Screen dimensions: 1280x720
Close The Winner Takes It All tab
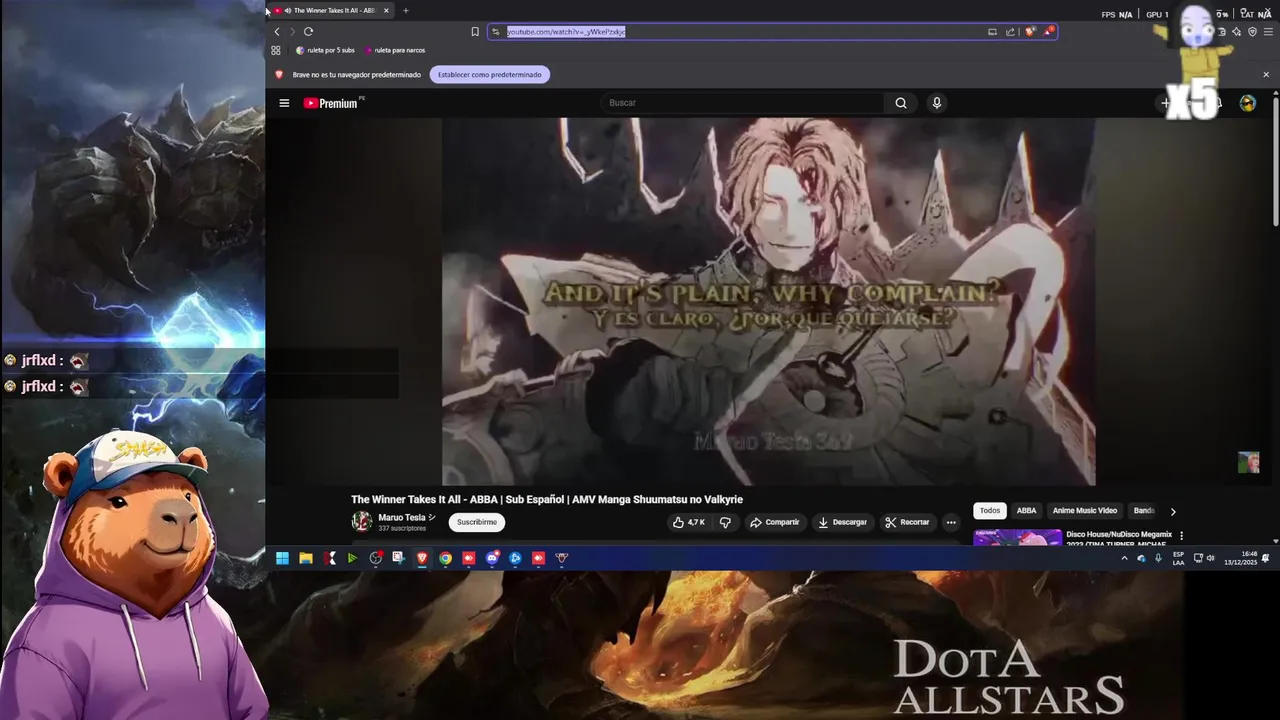[x=386, y=10]
